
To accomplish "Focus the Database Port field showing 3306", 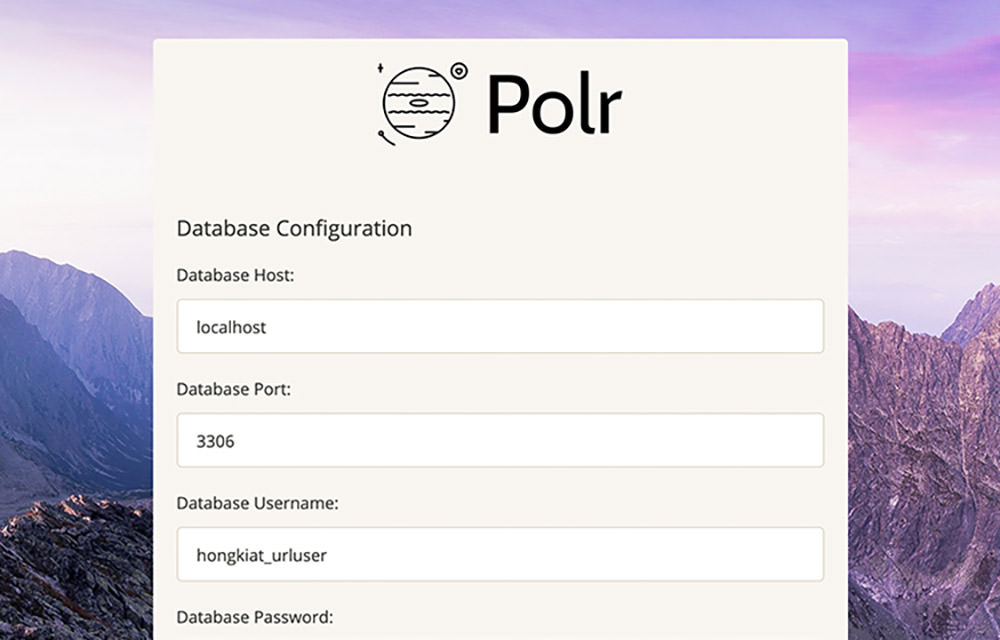I will coord(500,440).
